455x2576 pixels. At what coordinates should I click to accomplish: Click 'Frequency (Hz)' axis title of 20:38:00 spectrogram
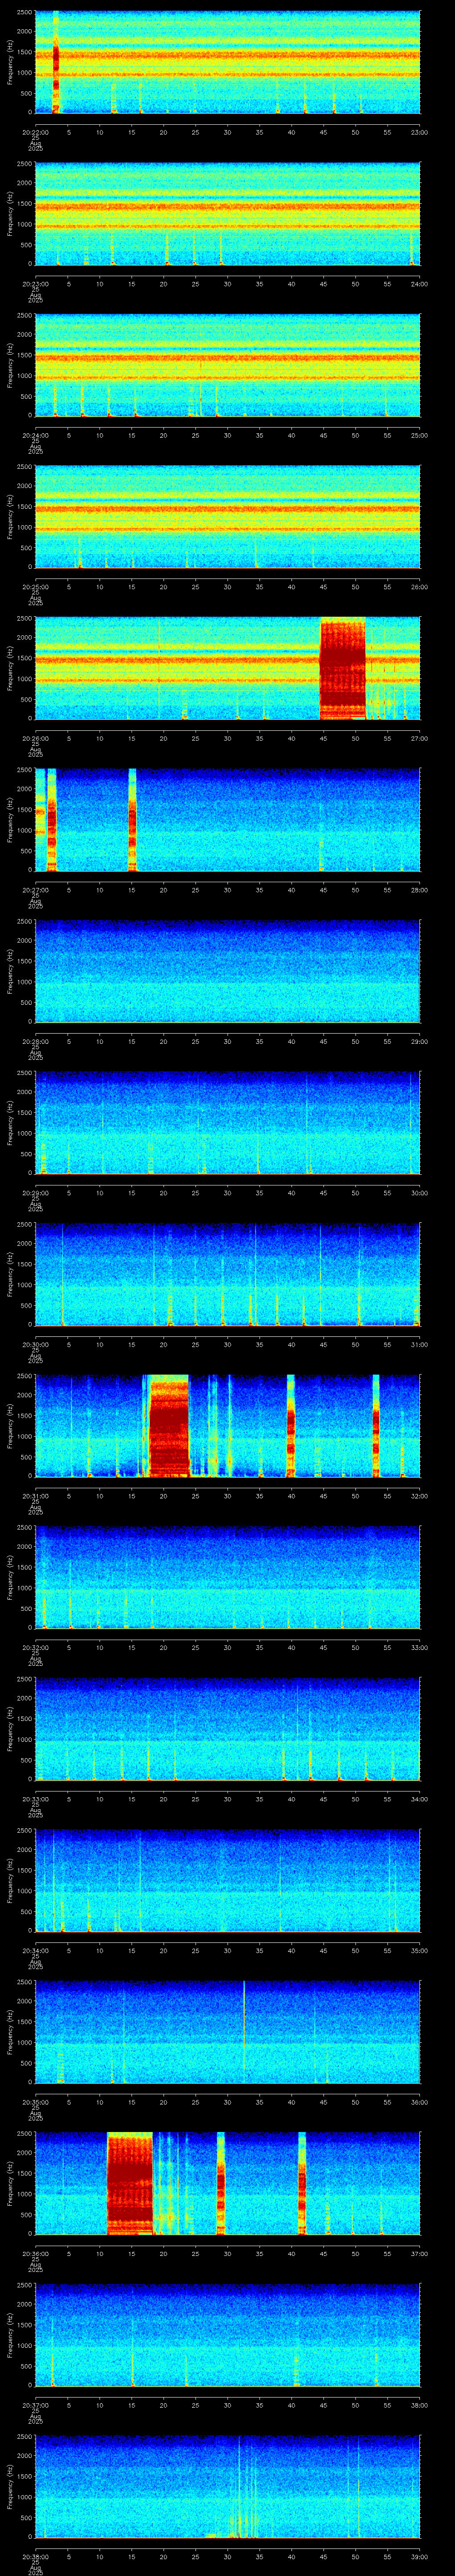click(10, 2487)
